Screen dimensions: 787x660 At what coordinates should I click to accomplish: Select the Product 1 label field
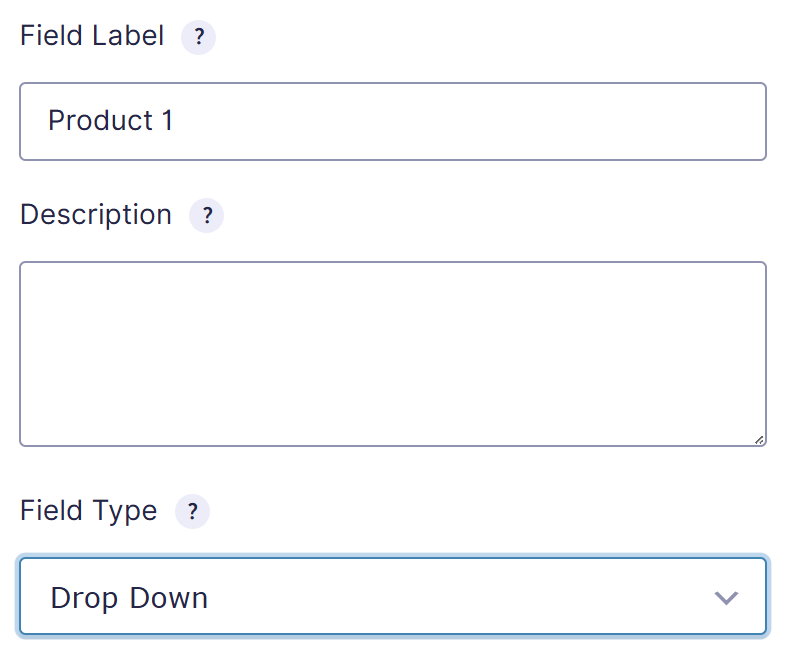click(x=393, y=121)
